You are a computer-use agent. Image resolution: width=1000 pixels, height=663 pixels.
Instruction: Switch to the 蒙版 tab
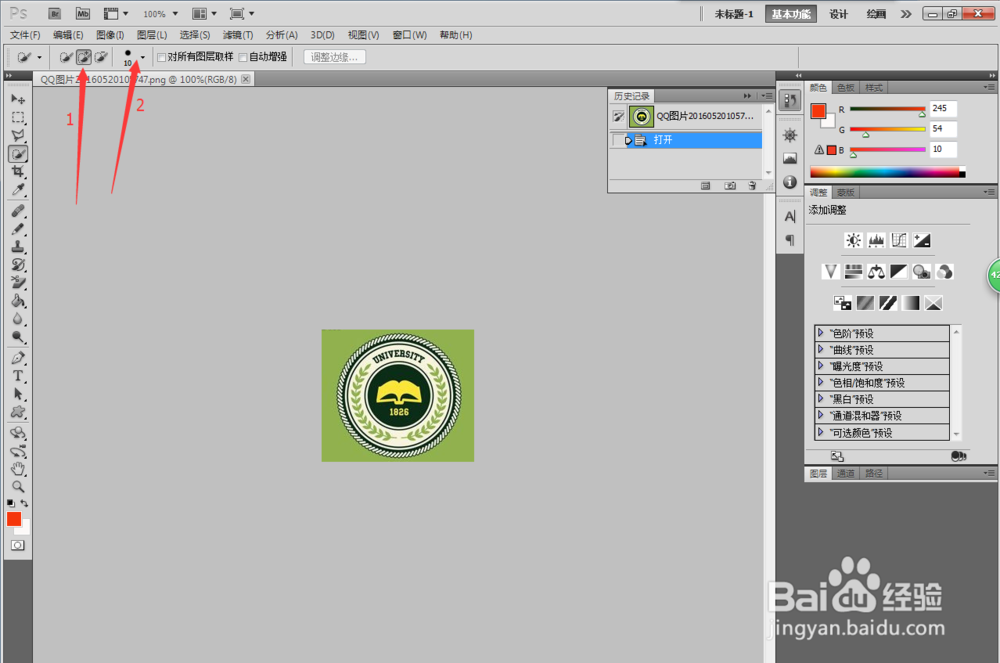coord(846,193)
